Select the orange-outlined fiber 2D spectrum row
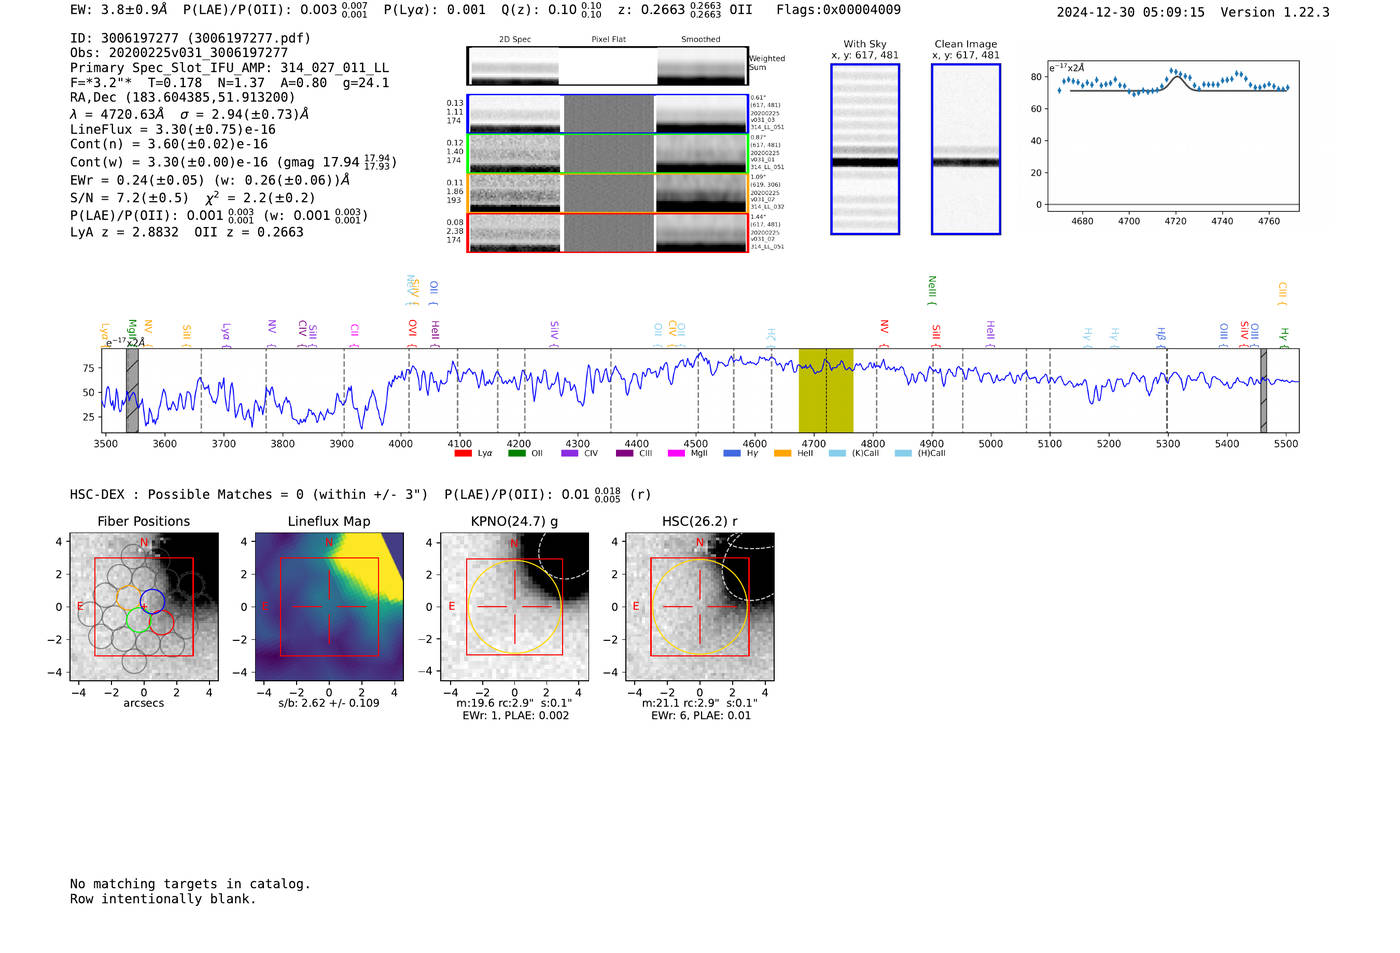This screenshot has height=953, width=1400. (608, 193)
